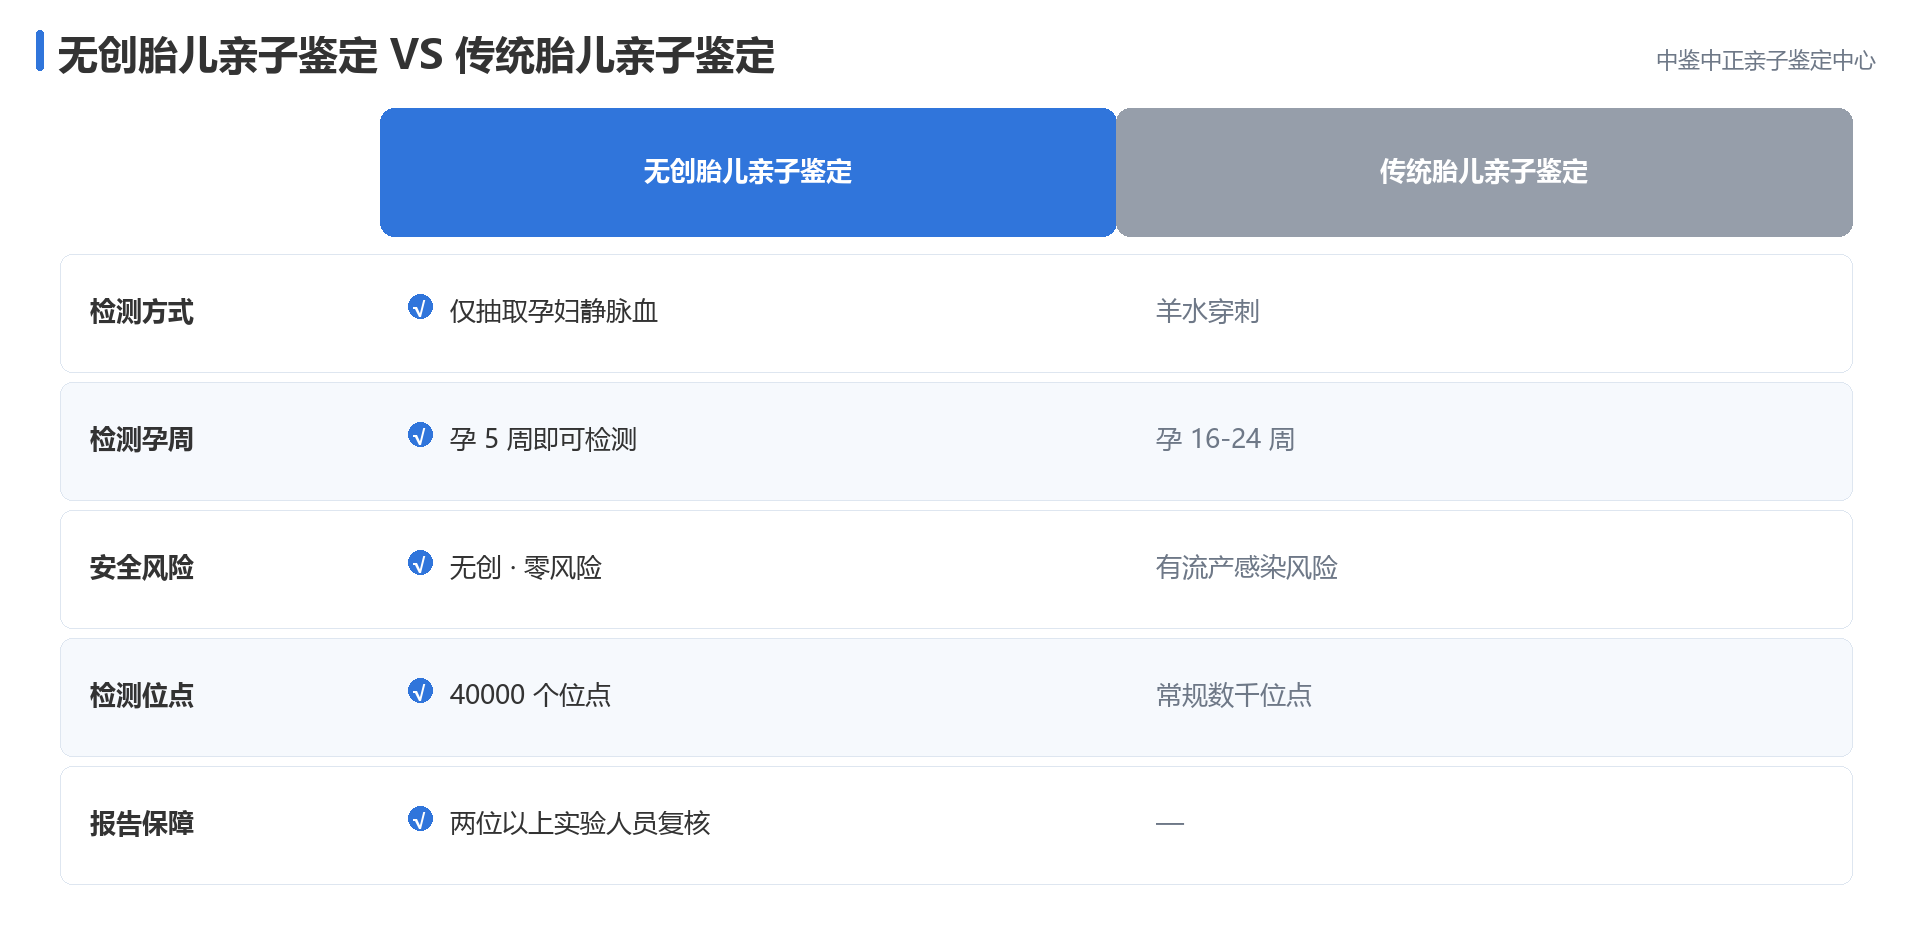Click the check icon beside 无创 · 零风险
Image resolution: width=1912 pixels, height=940 pixels.
pyautogui.click(x=420, y=563)
